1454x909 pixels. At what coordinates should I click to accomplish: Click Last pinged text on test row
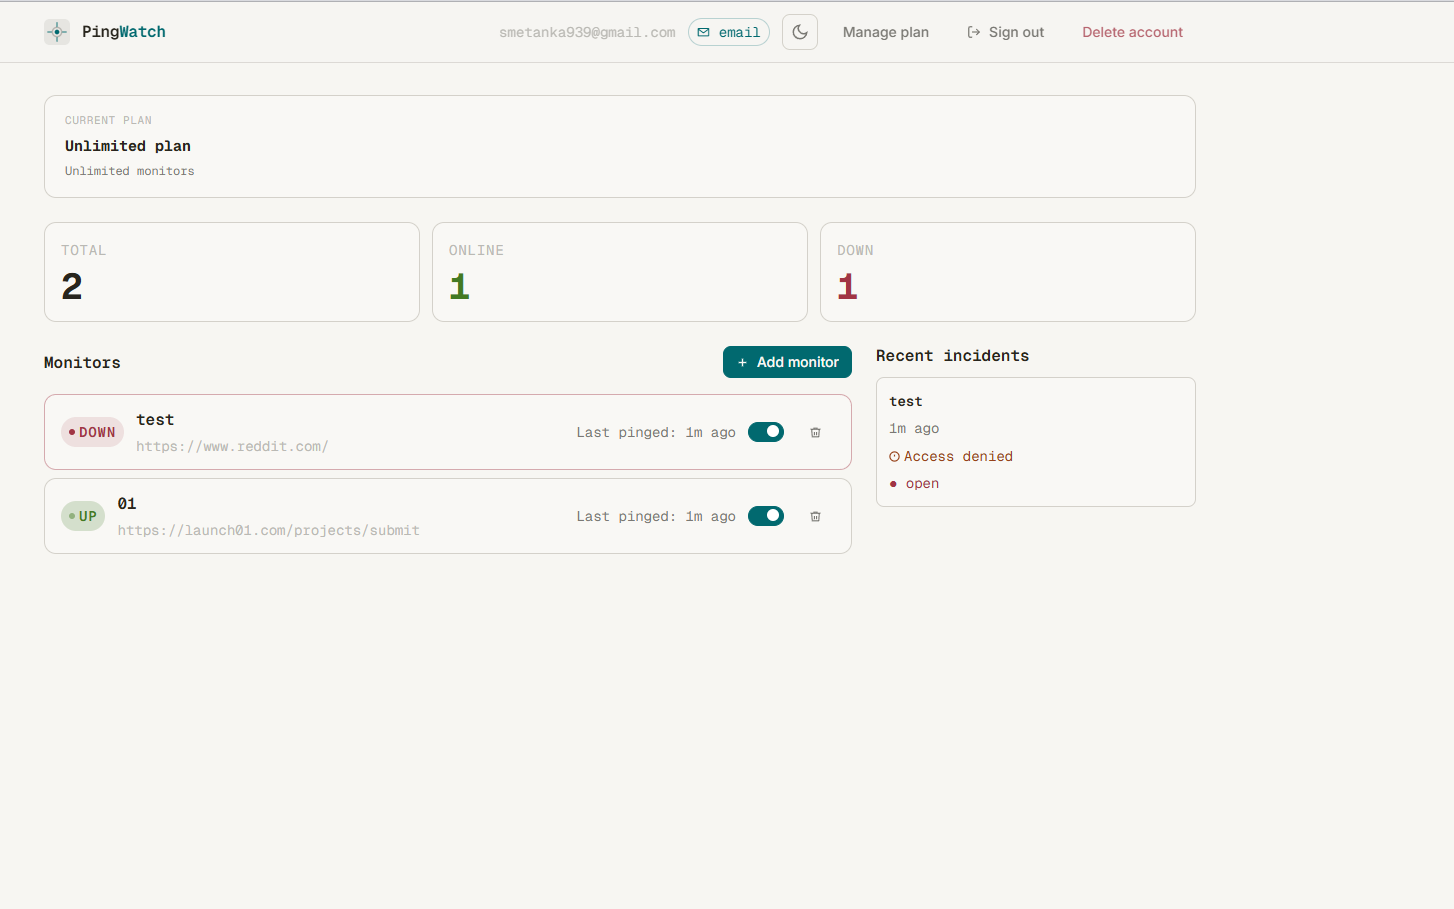click(x=656, y=432)
